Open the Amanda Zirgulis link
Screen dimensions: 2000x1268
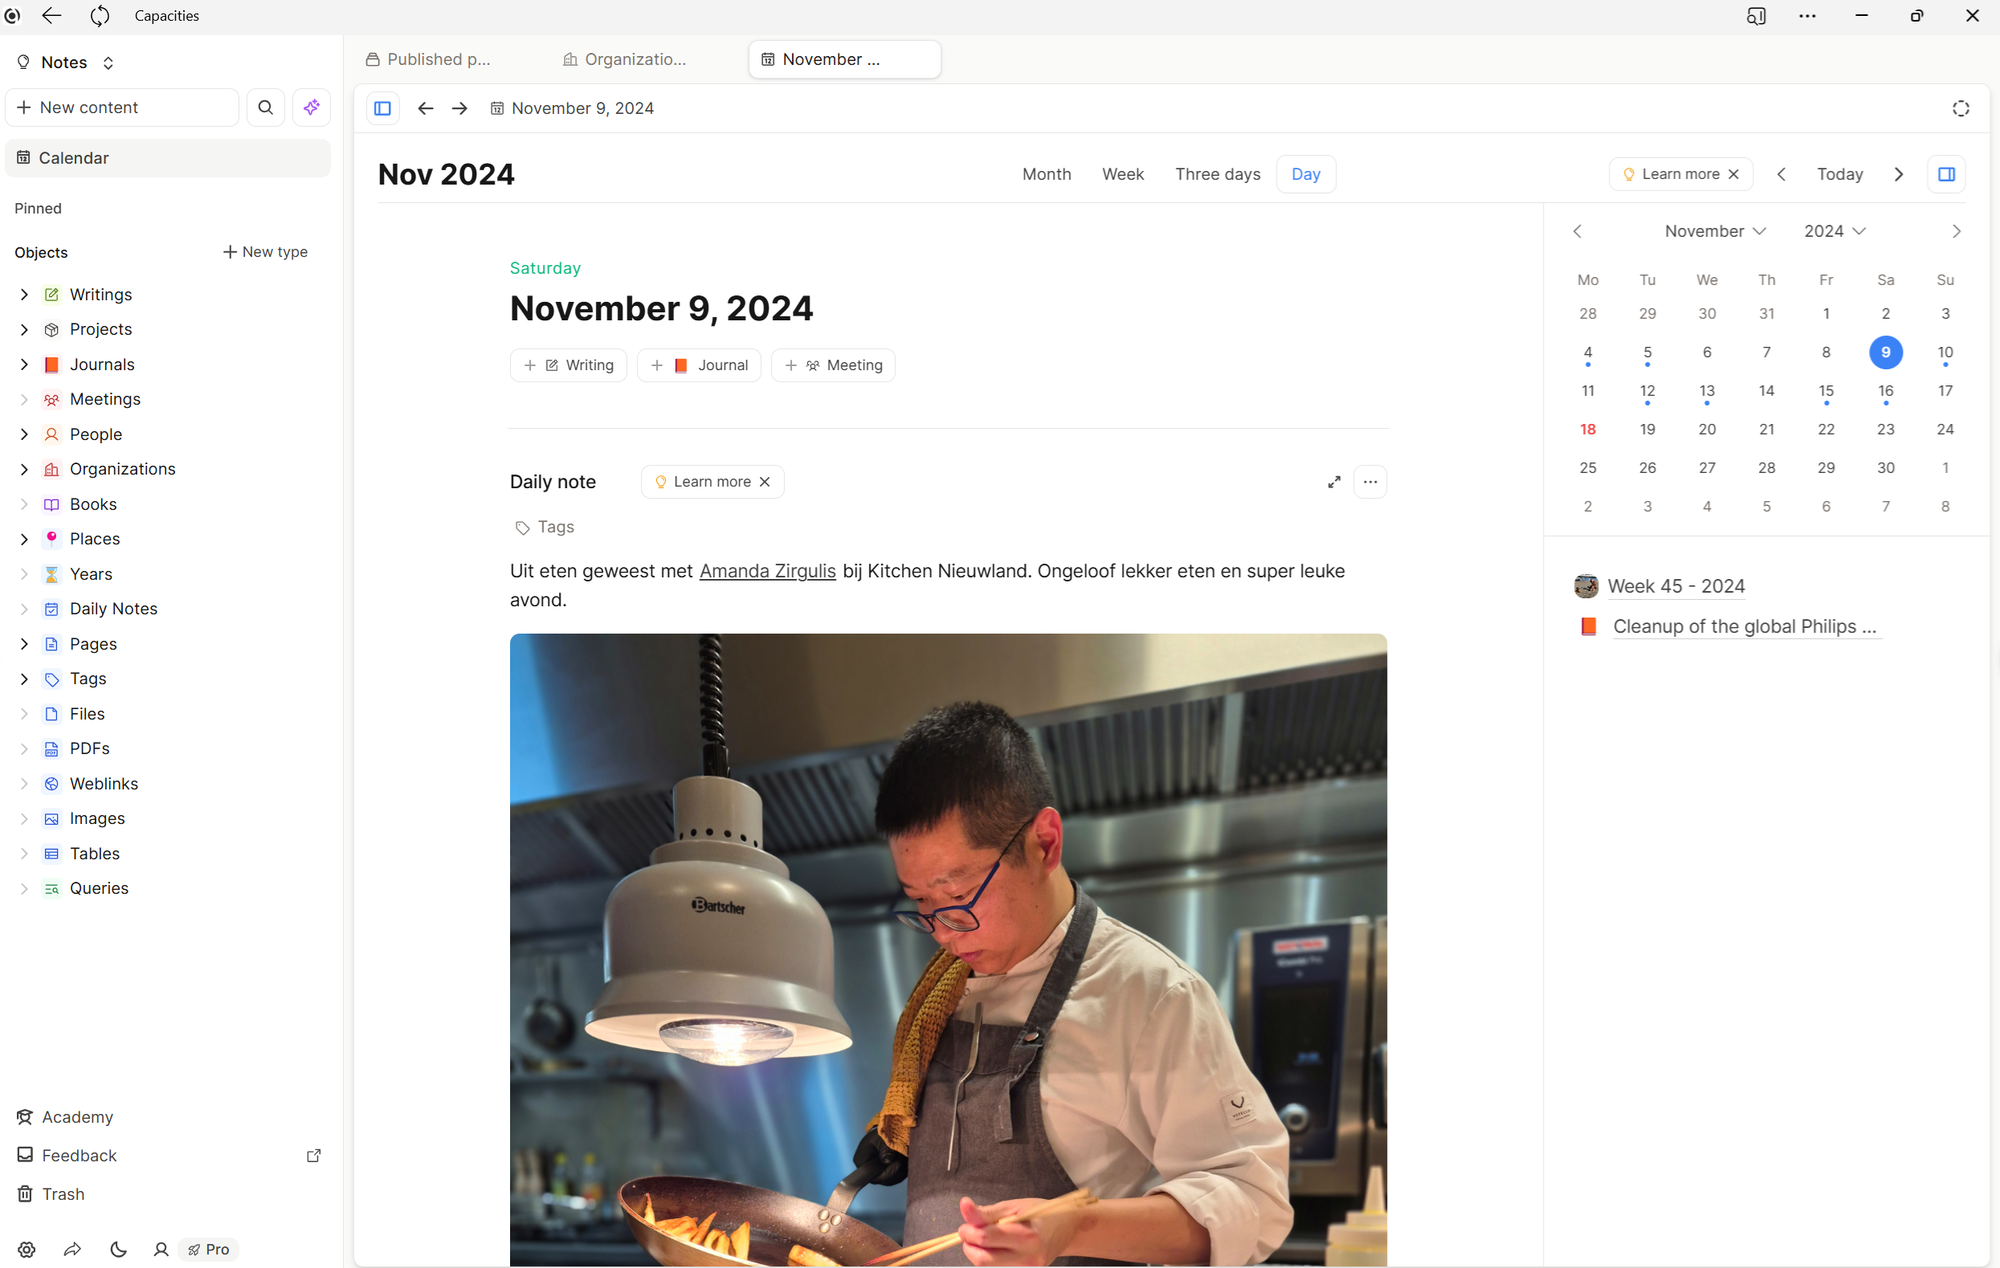(767, 571)
